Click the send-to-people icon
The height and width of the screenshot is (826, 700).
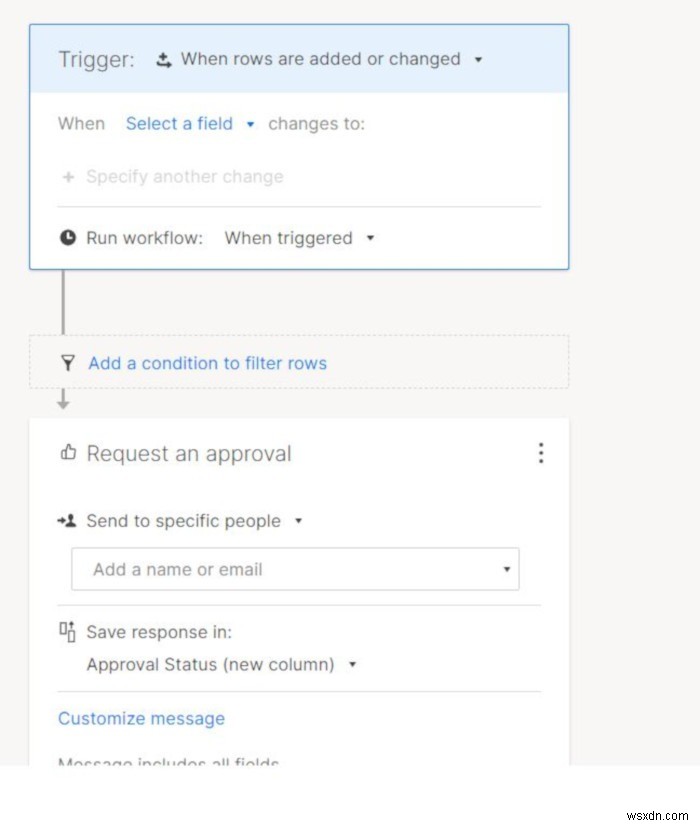coord(68,521)
